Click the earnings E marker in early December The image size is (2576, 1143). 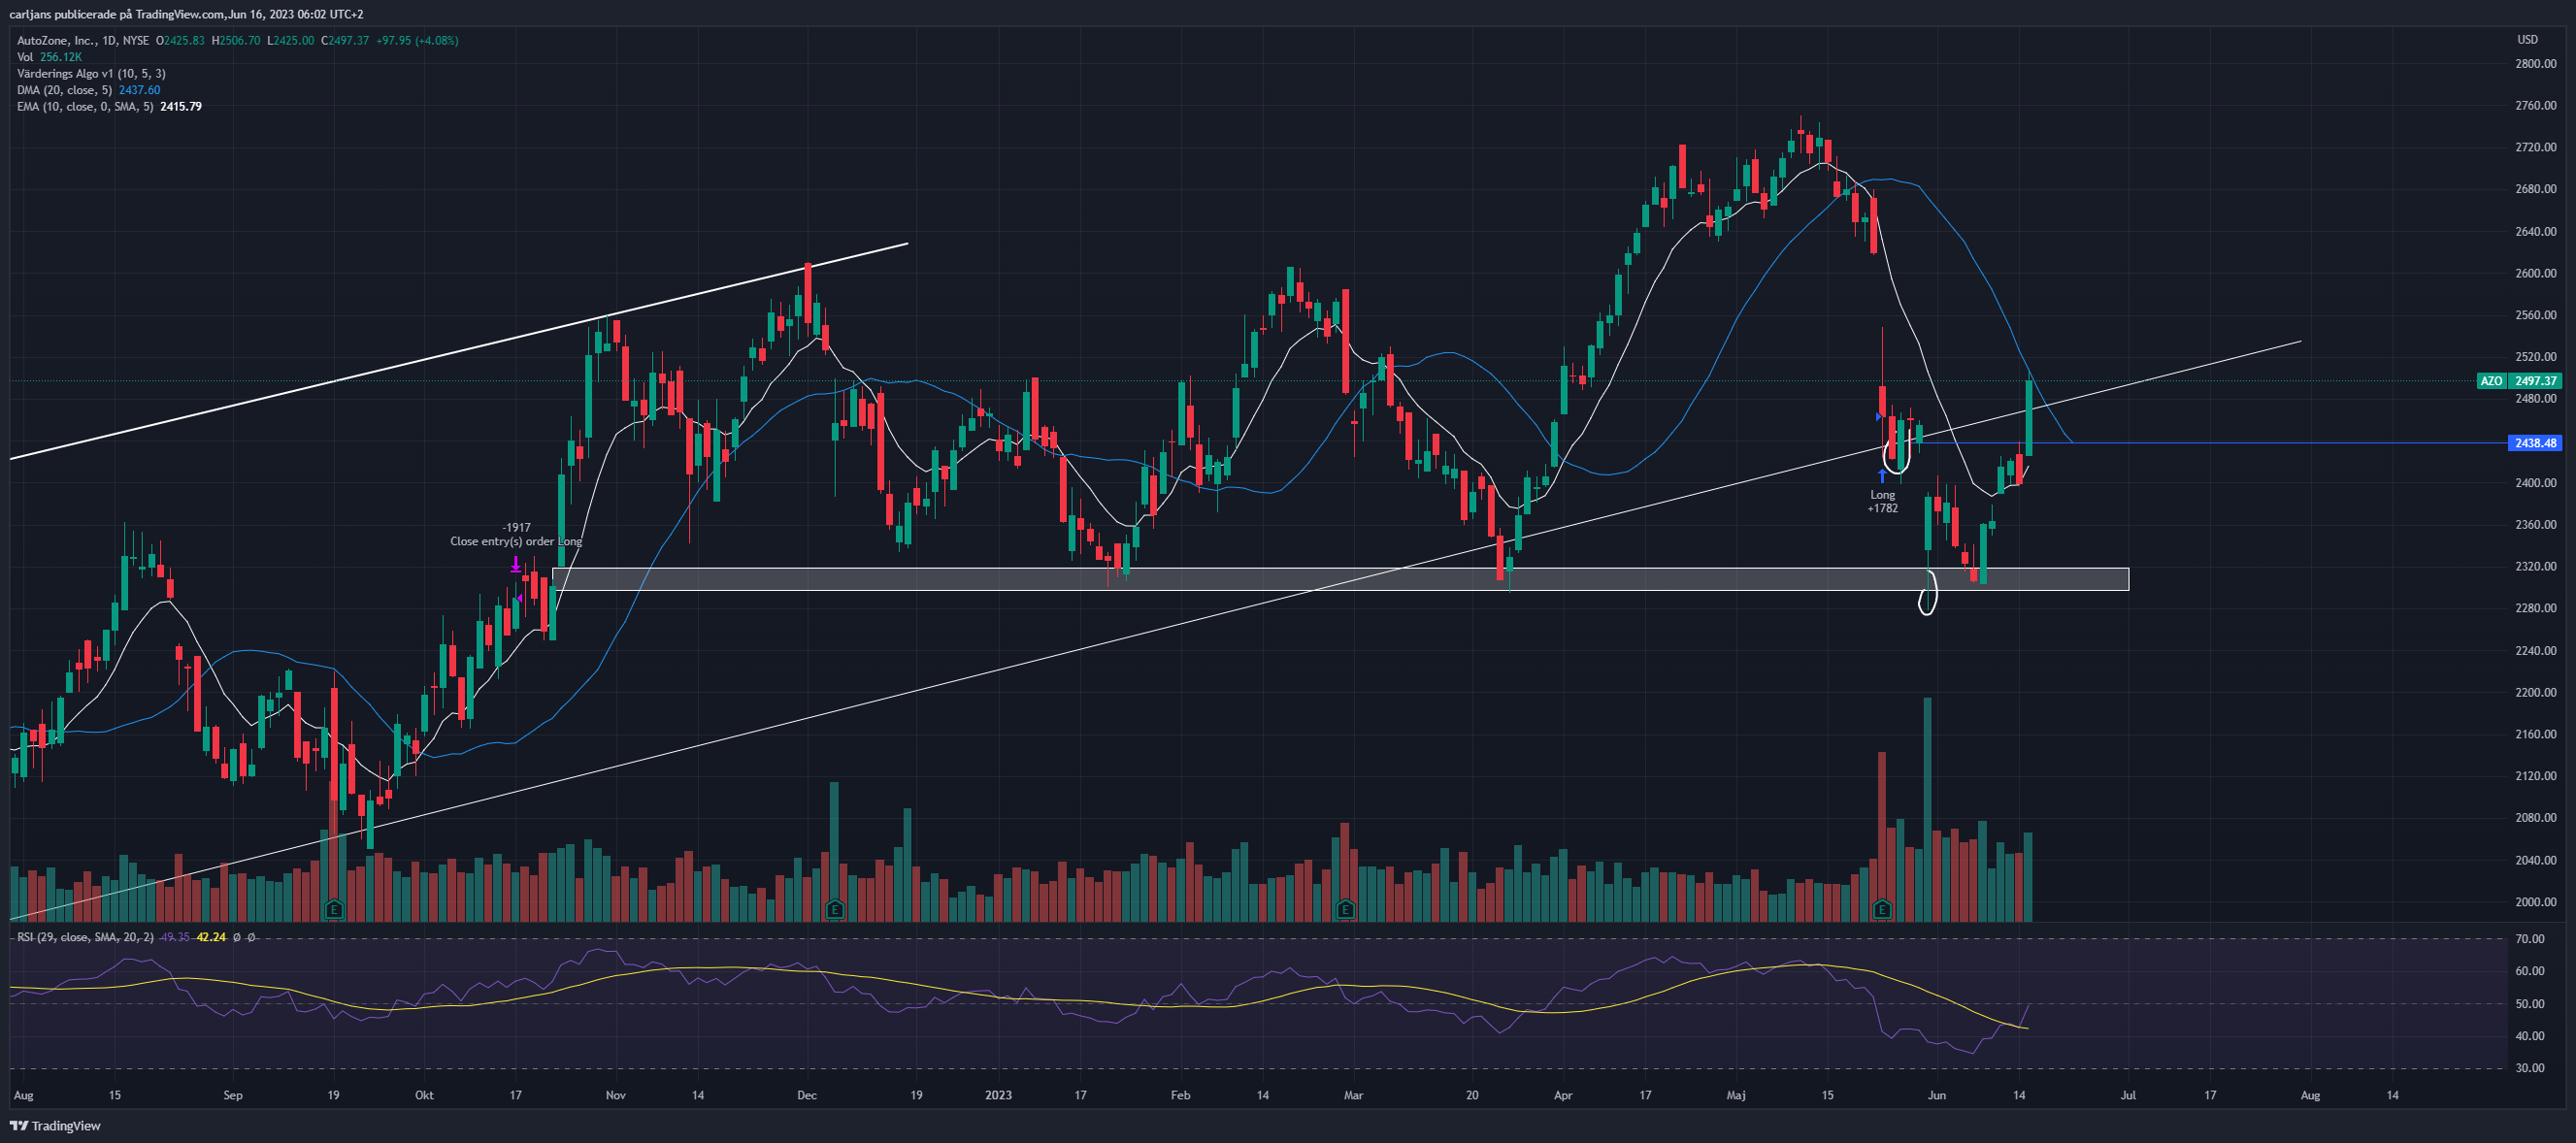pos(834,909)
